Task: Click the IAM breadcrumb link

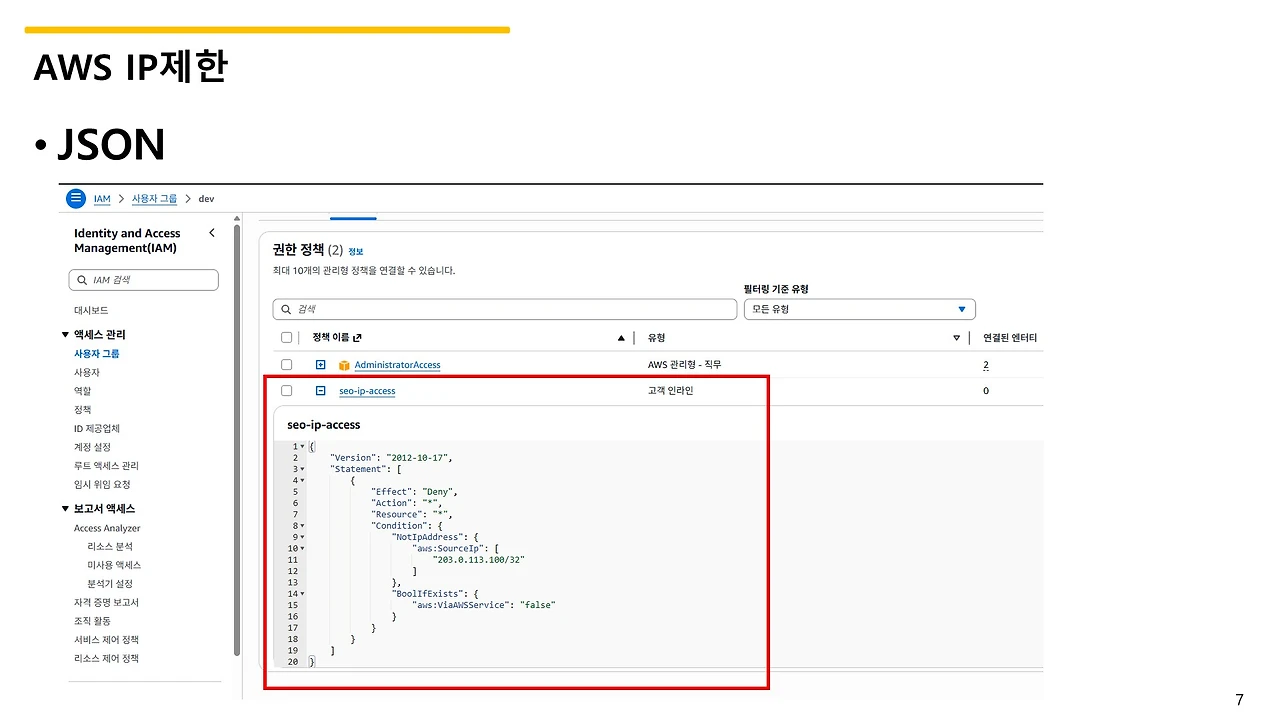Action: pos(102,199)
